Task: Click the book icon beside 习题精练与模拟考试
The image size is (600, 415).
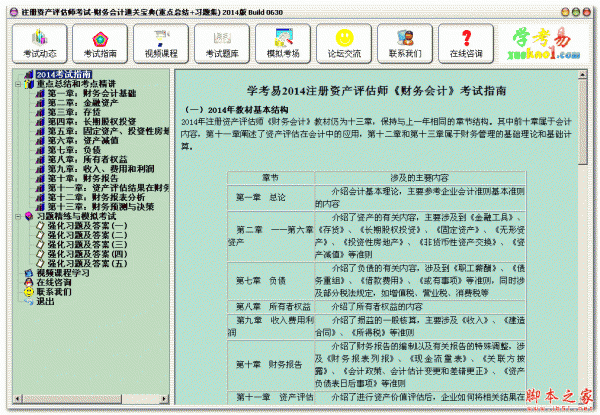Action: point(29,216)
